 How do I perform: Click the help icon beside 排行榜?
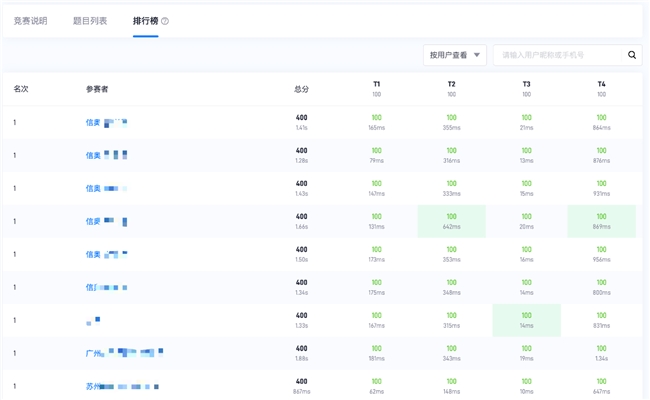pyautogui.click(x=165, y=21)
